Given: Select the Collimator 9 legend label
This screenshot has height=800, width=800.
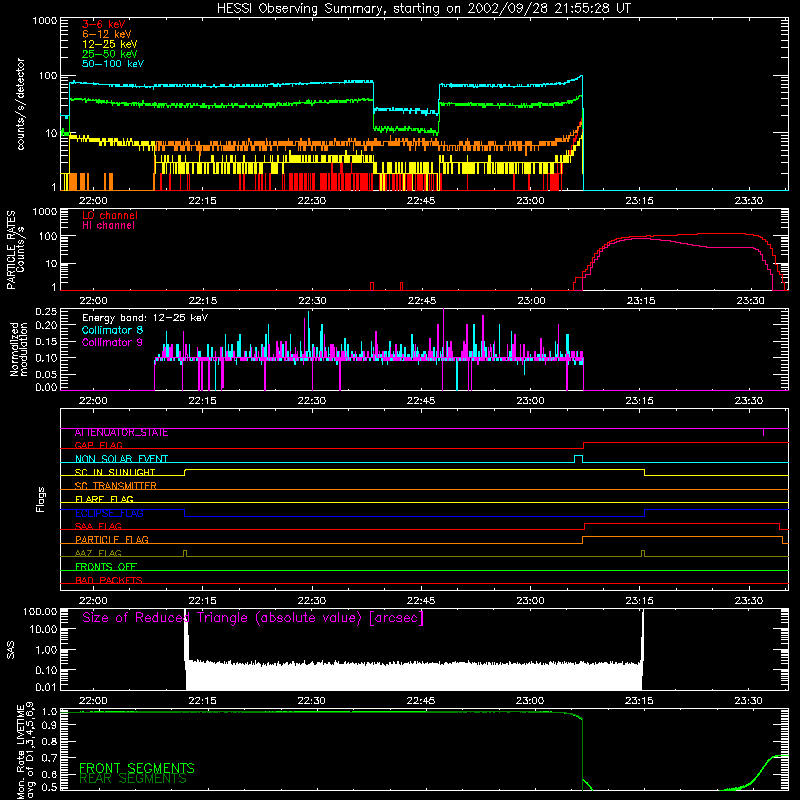Looking at the screenshot, I should coord(112,342).
